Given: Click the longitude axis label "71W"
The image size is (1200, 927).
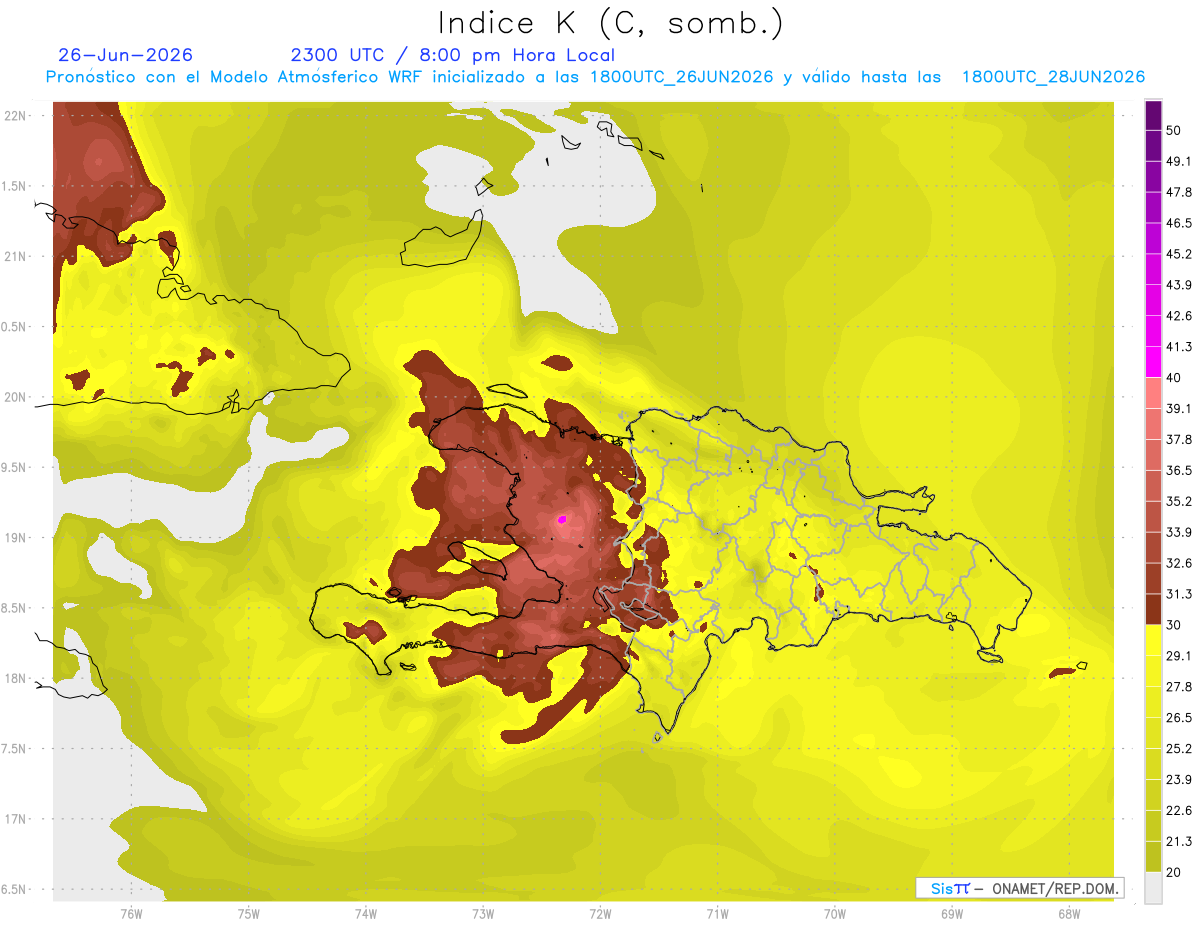Looking at the screenshot, I should [x=717, y=913].
